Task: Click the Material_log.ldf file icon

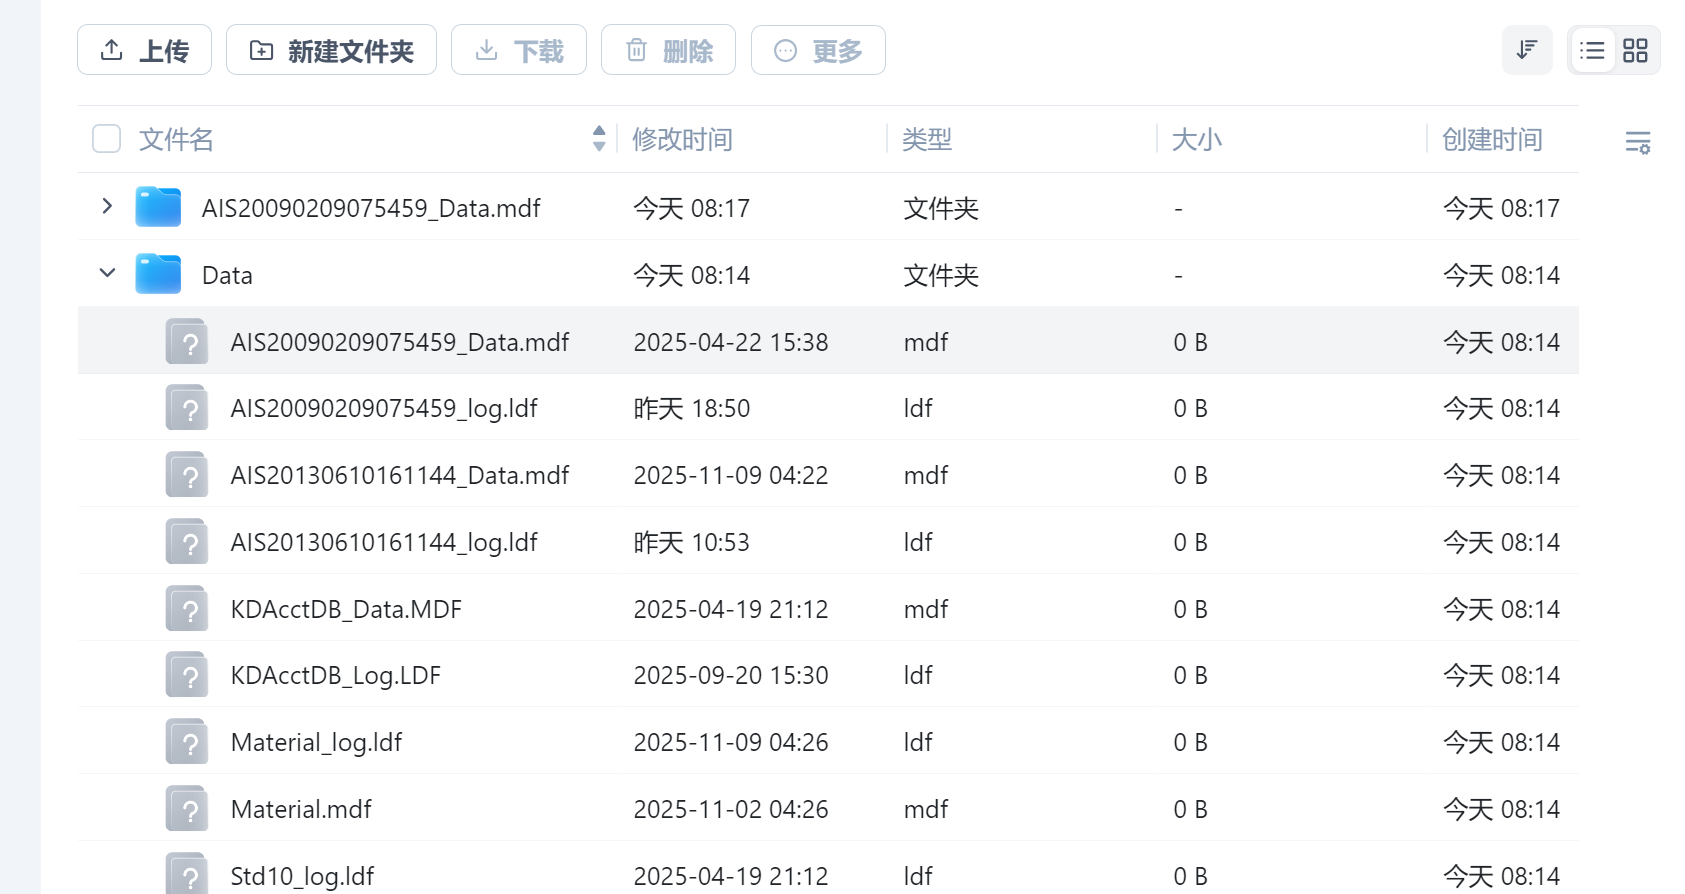Action: (x=187, y=743)
